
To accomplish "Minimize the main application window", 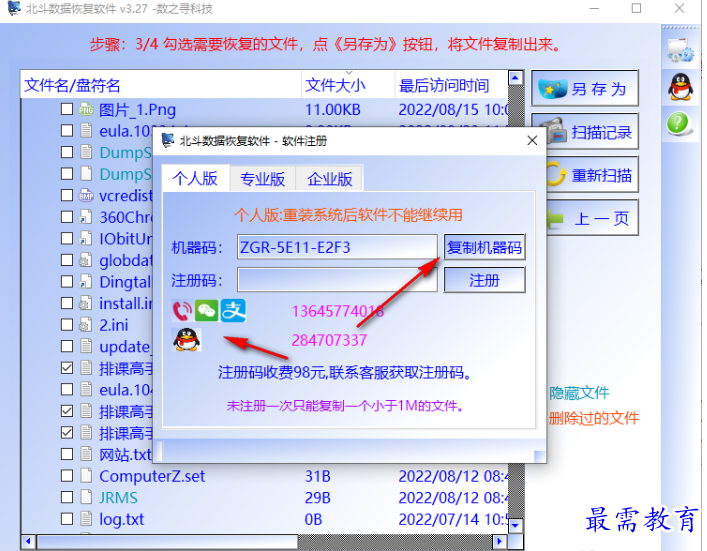I will (594, 8).
